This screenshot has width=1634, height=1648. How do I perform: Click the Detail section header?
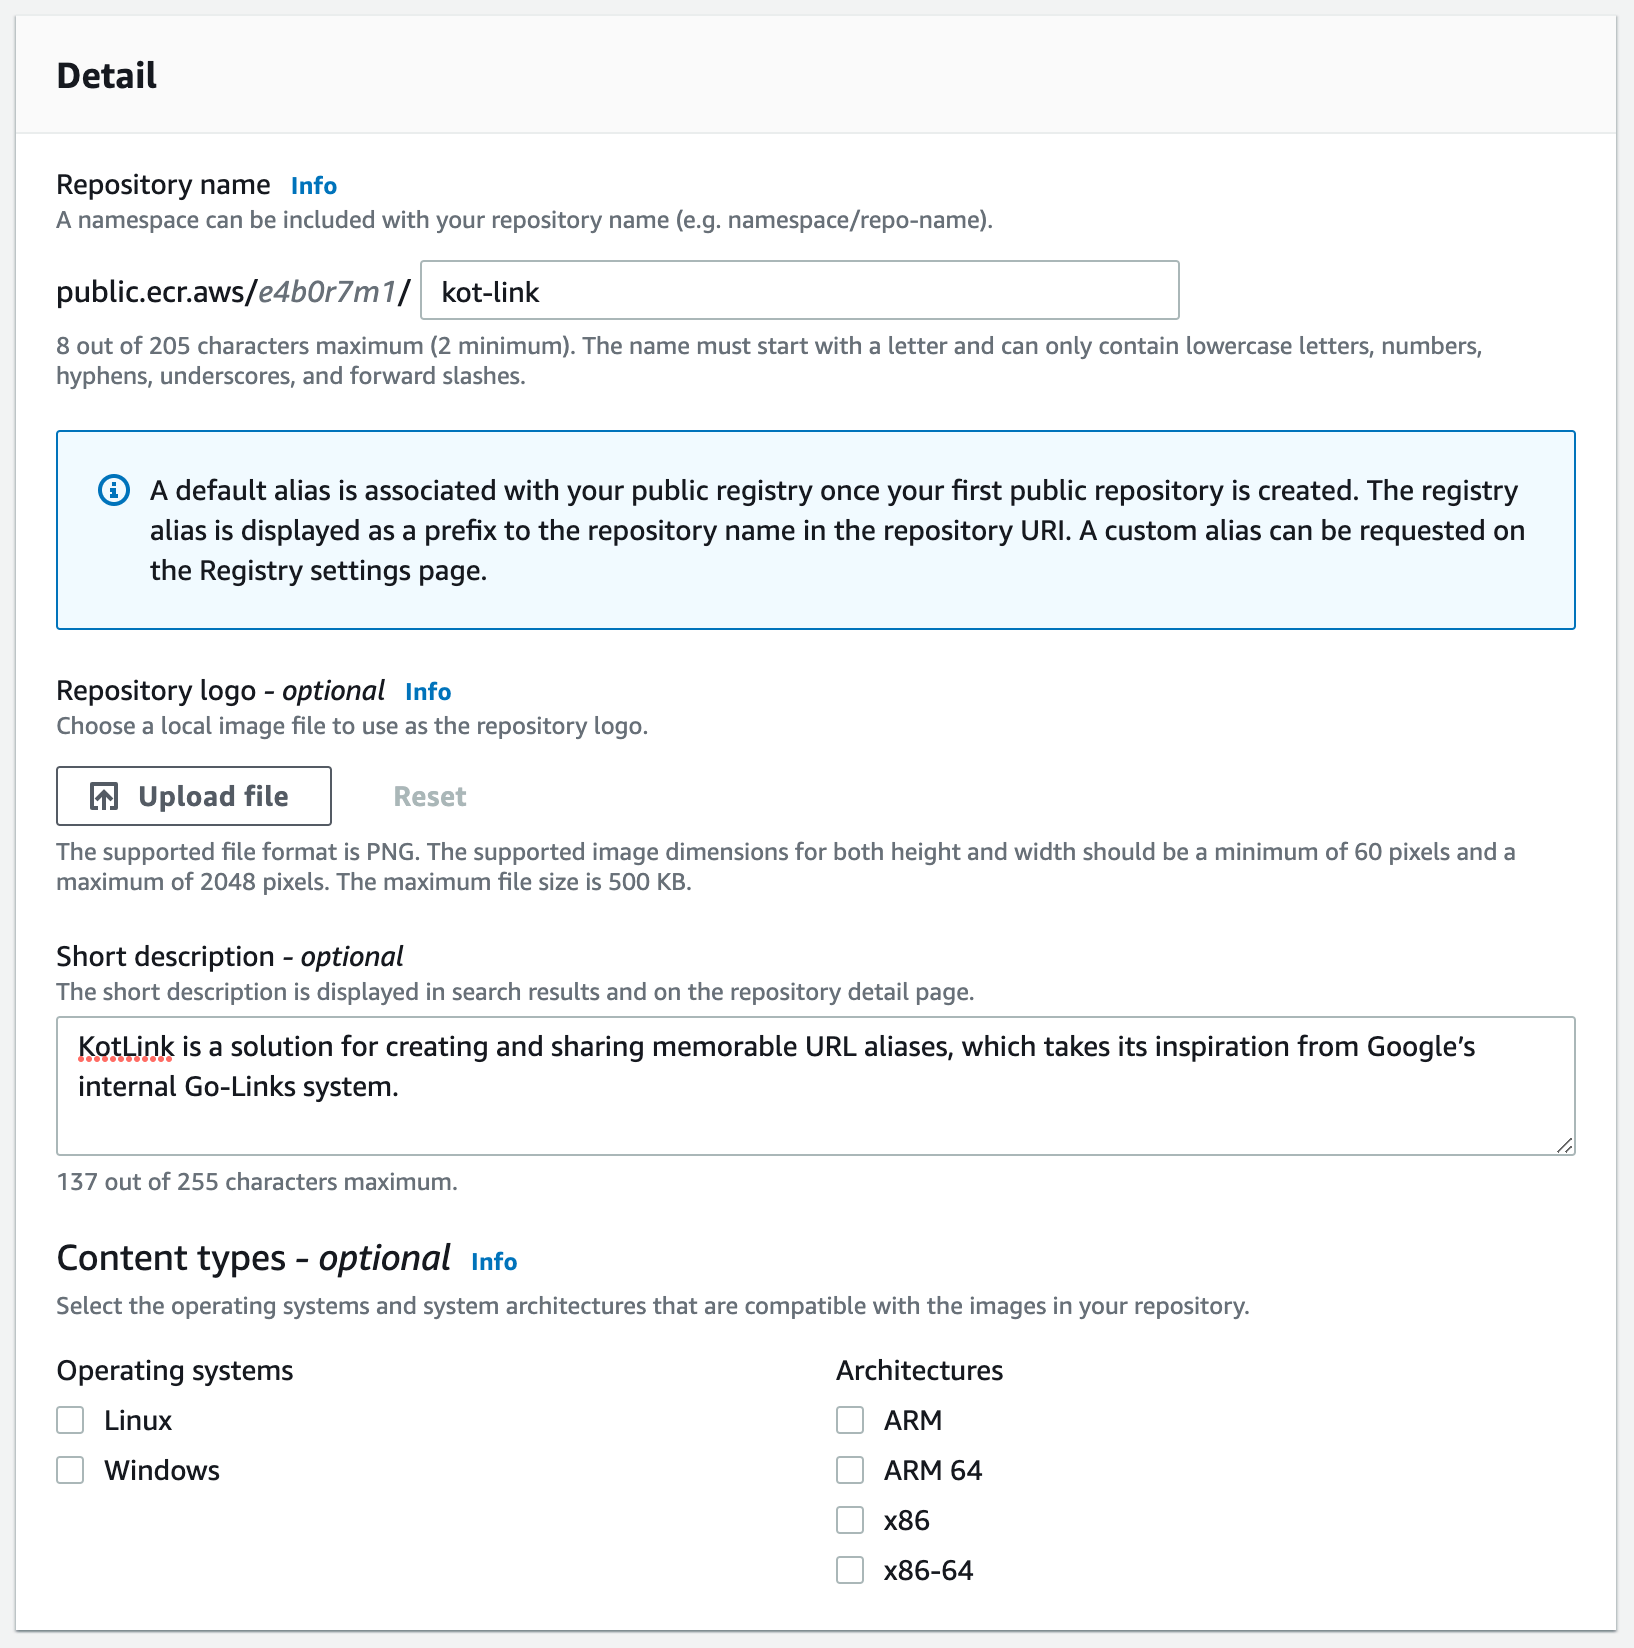107,76
